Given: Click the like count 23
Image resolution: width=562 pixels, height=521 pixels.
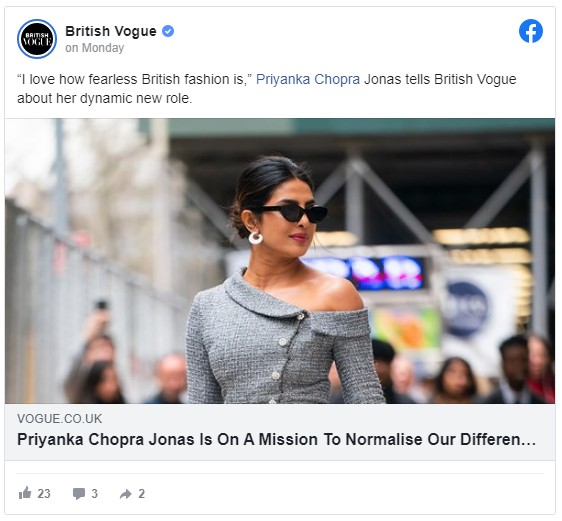Looking at the screenshot, I should coord(44,493).
